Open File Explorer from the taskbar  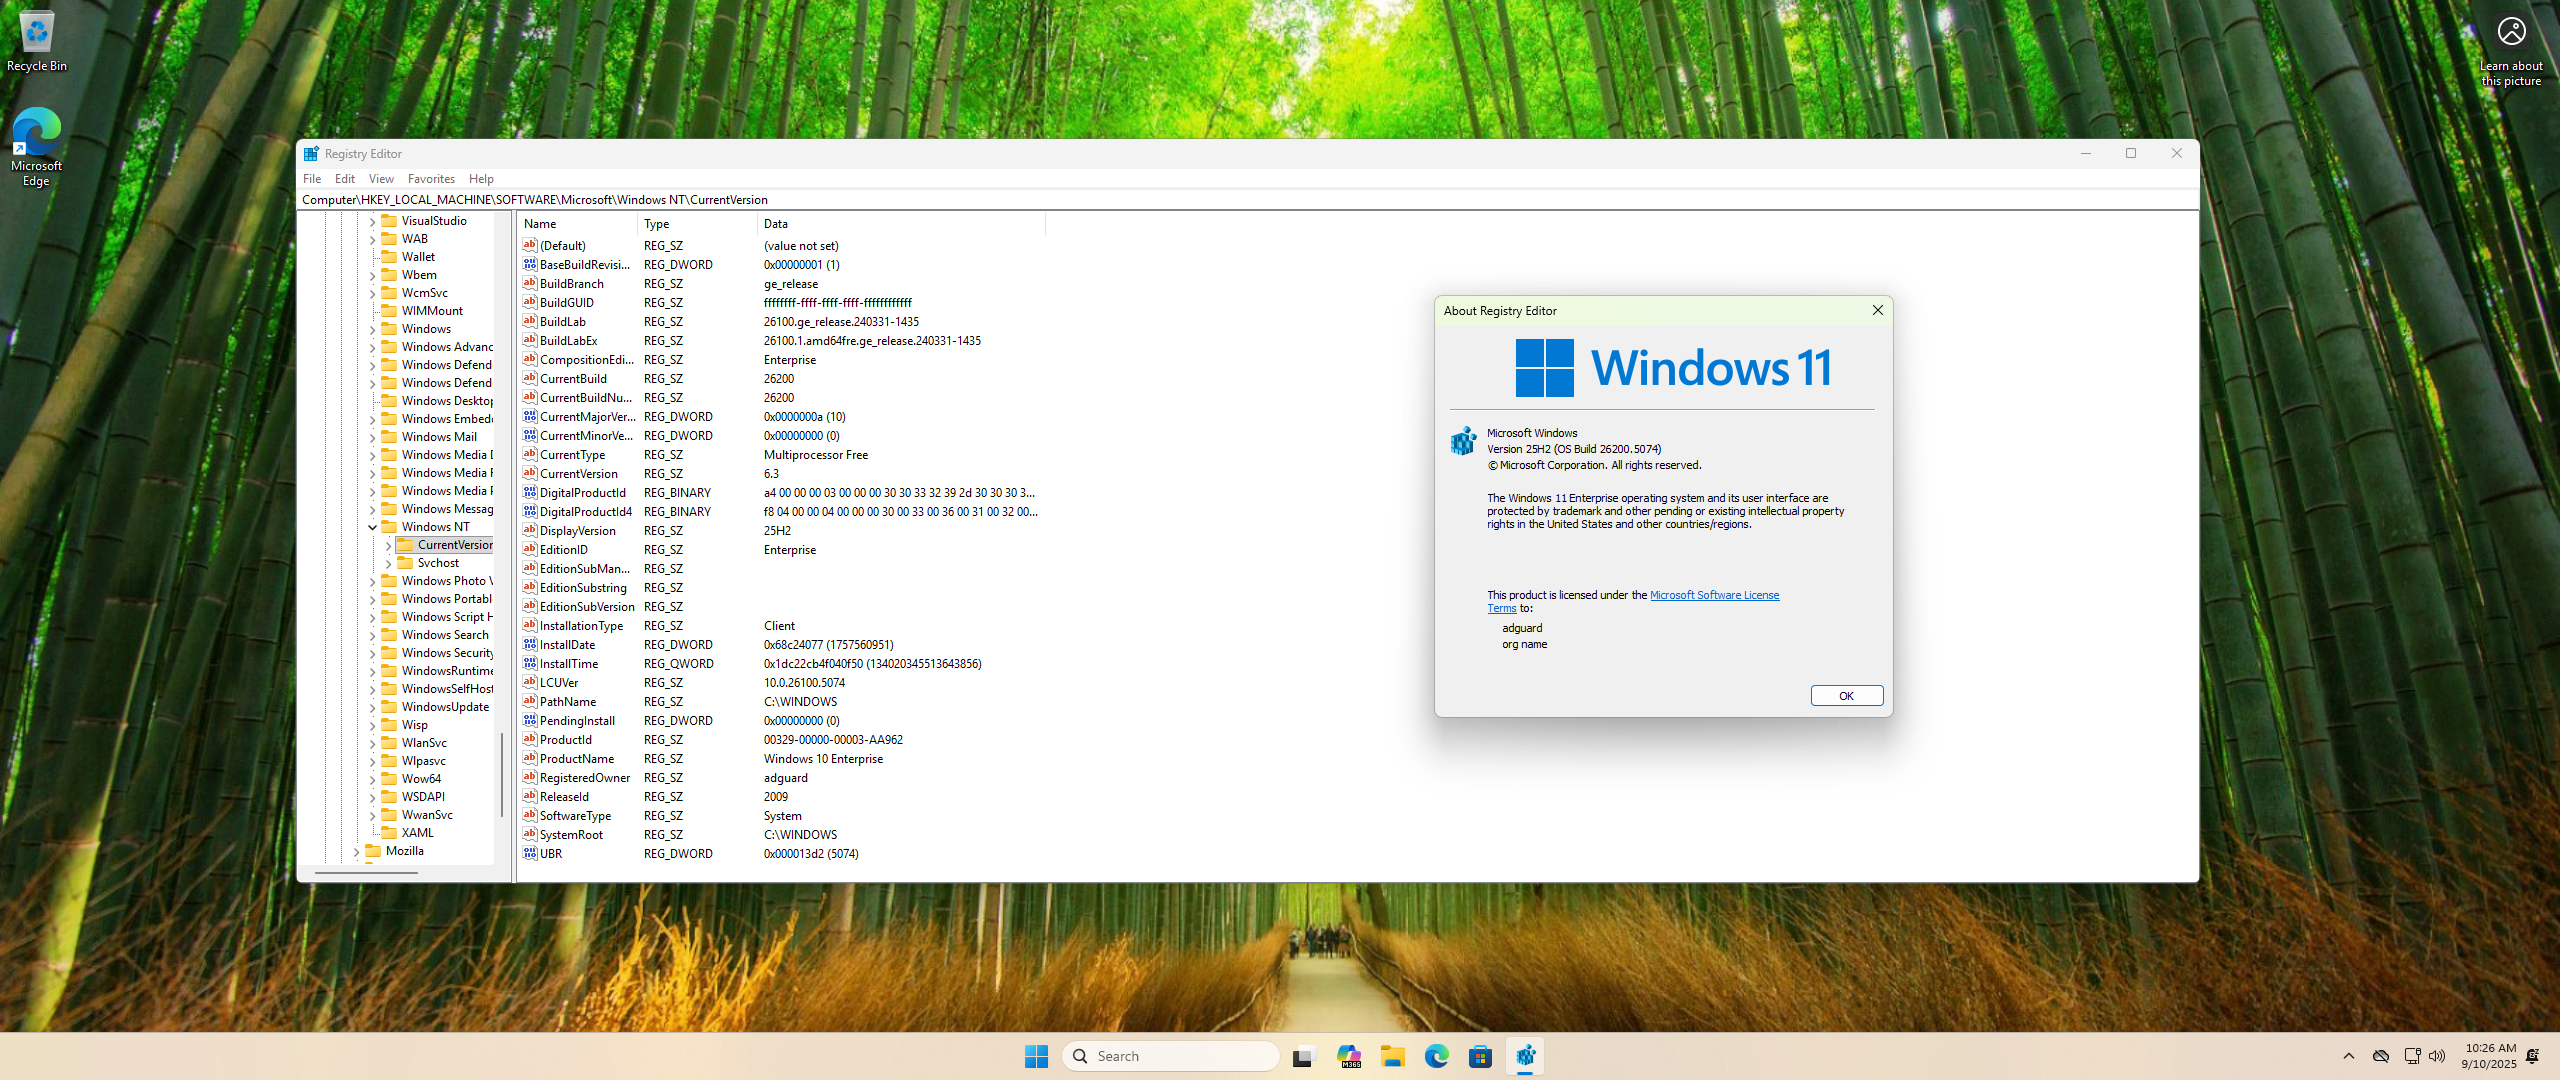tap(1393, 1056)
